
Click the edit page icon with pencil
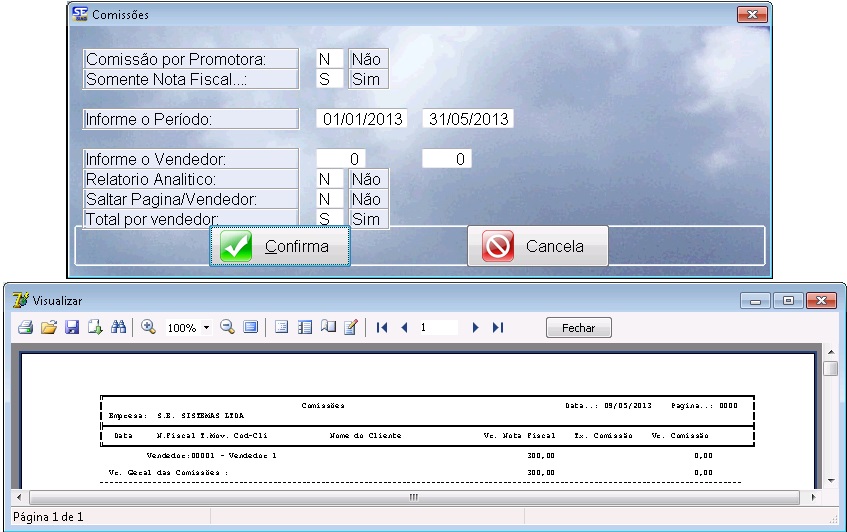(350, 327)
